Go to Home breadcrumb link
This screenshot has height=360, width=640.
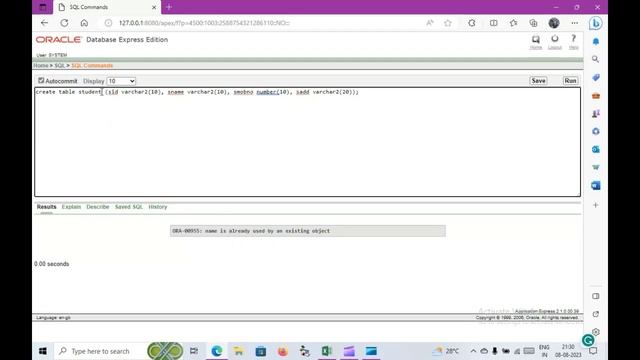click(x=41, y=65)
